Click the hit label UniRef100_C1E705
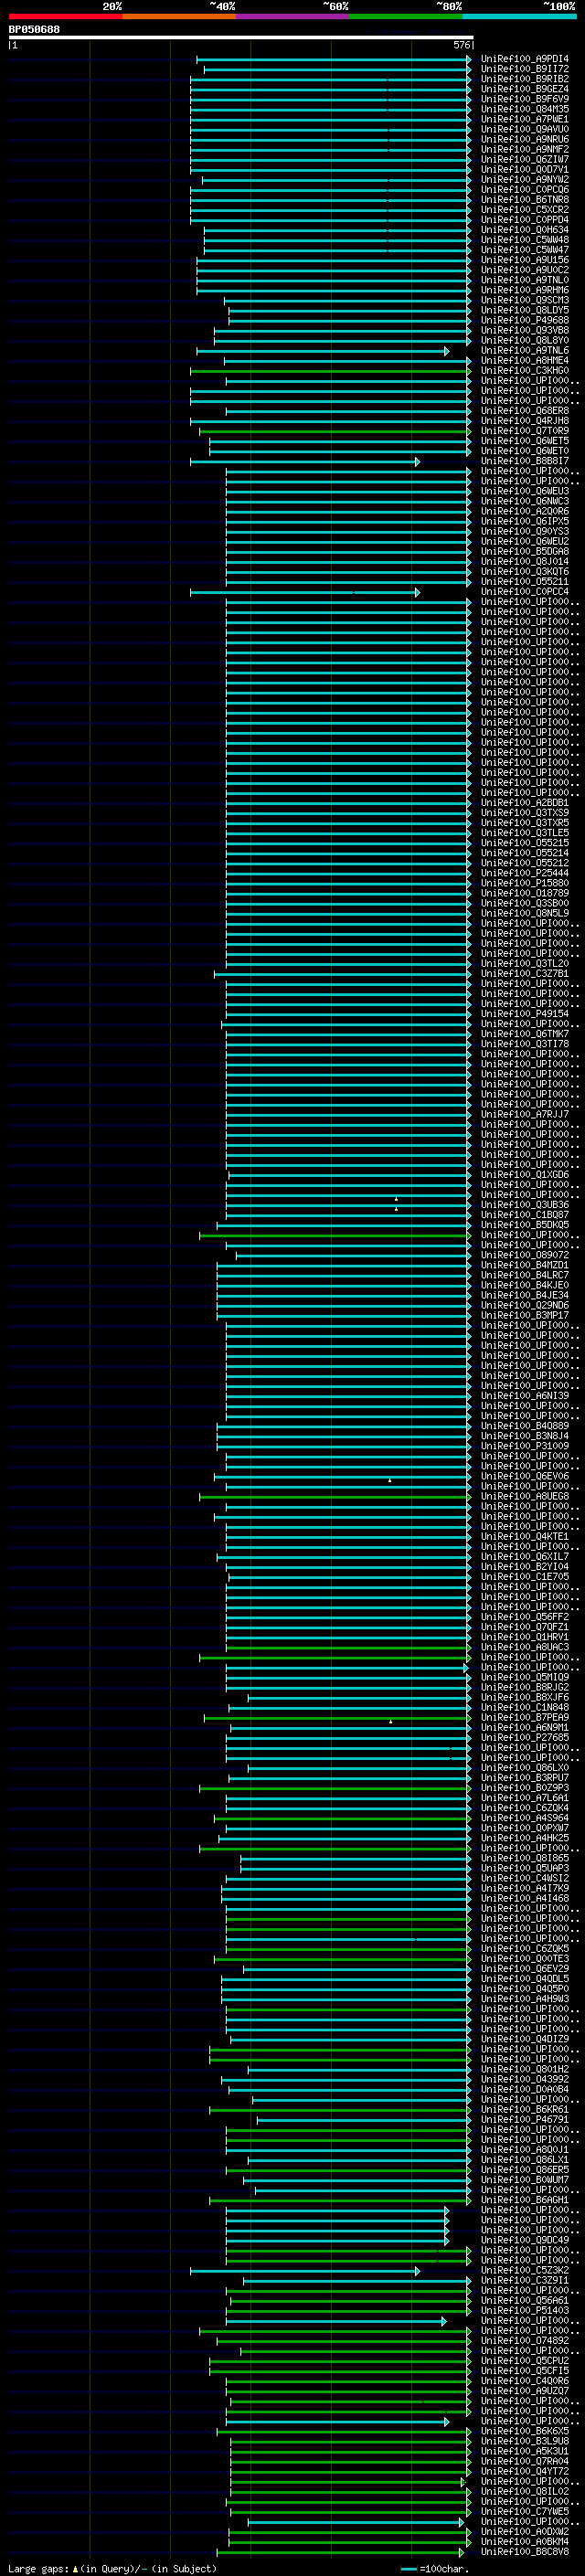Screen dimensions: 585x2576 click(524, 1576)
